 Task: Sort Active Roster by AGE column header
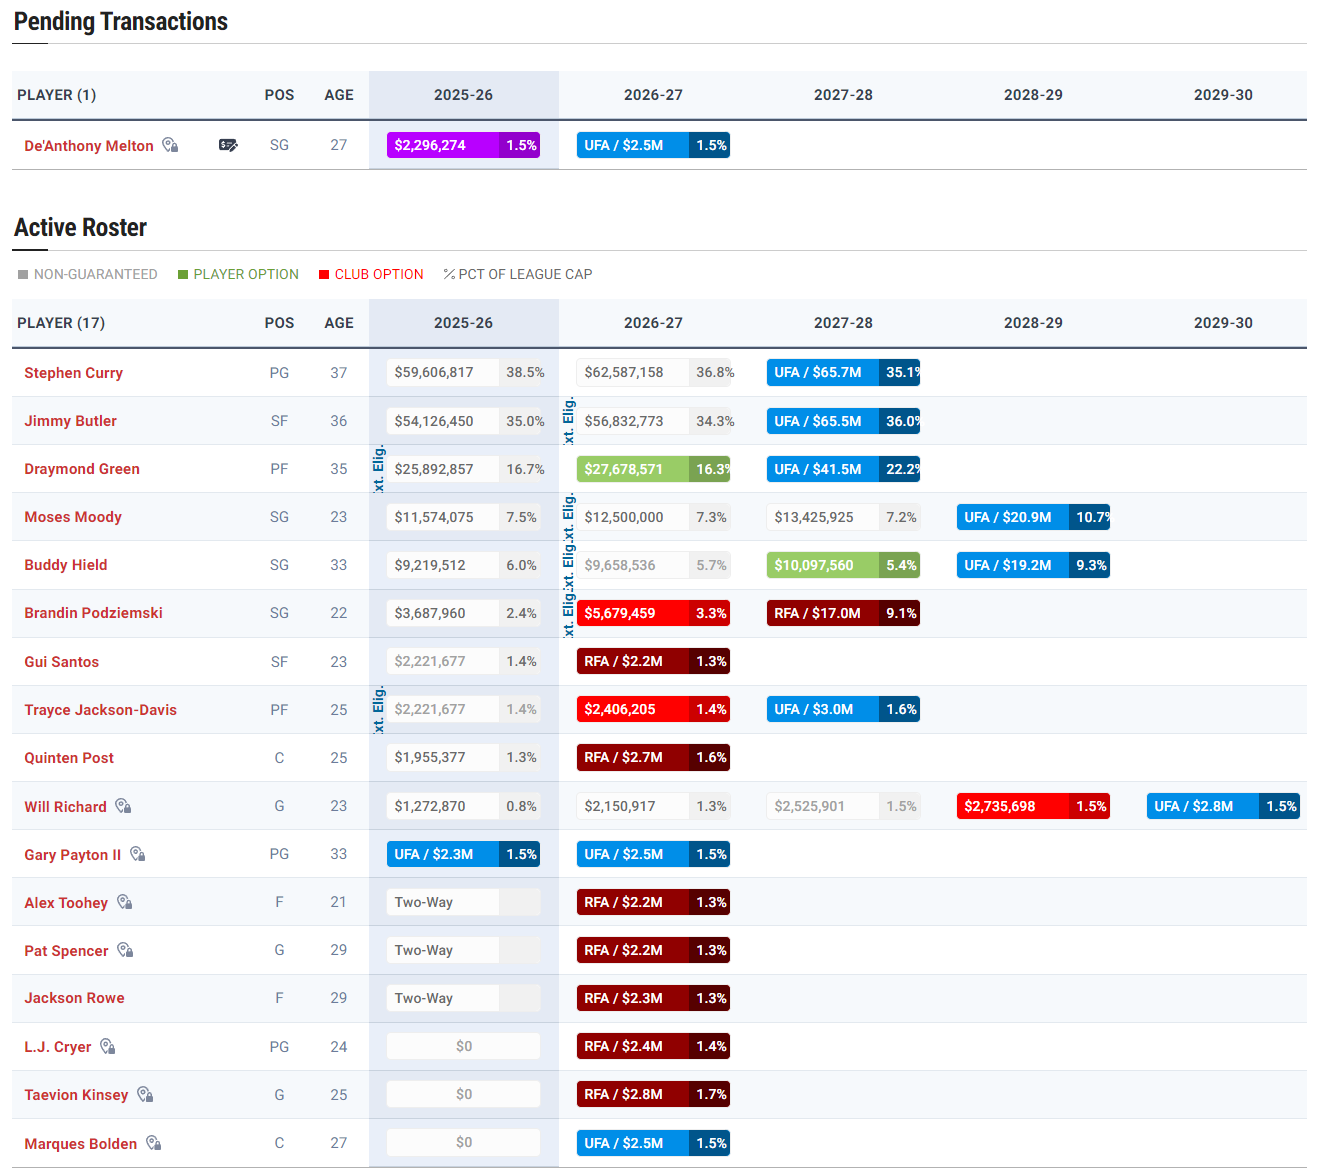339,323
